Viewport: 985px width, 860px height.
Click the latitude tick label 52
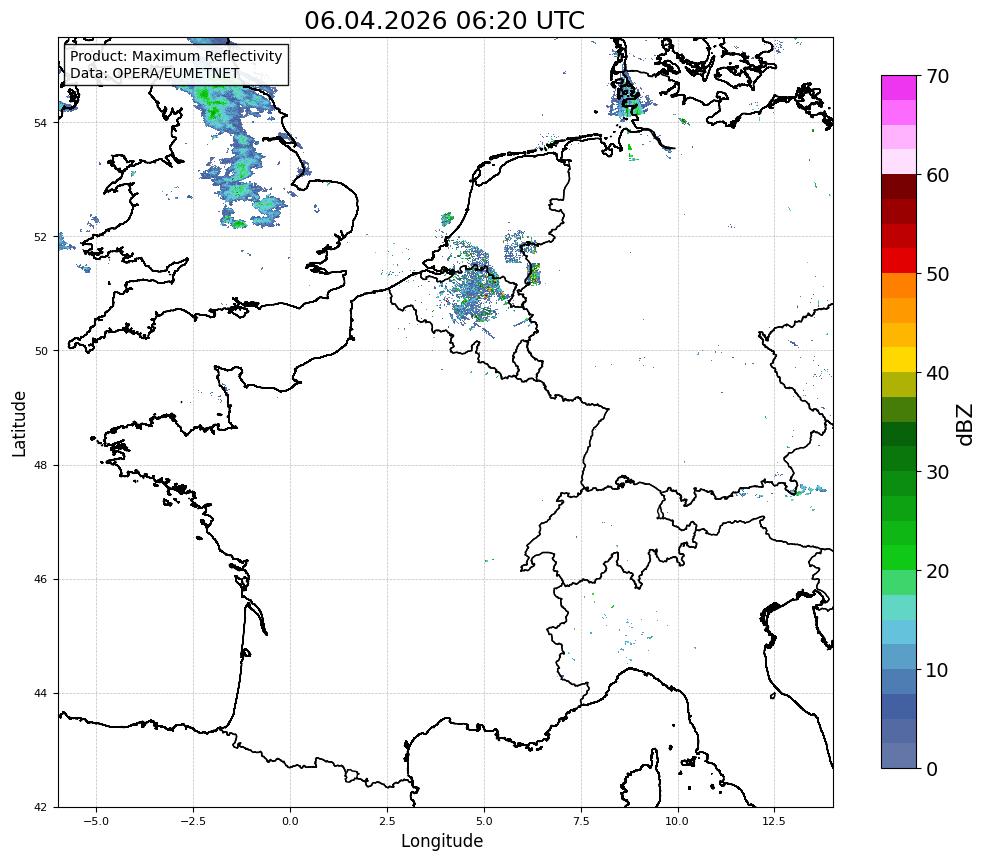(x=40, y=237)
